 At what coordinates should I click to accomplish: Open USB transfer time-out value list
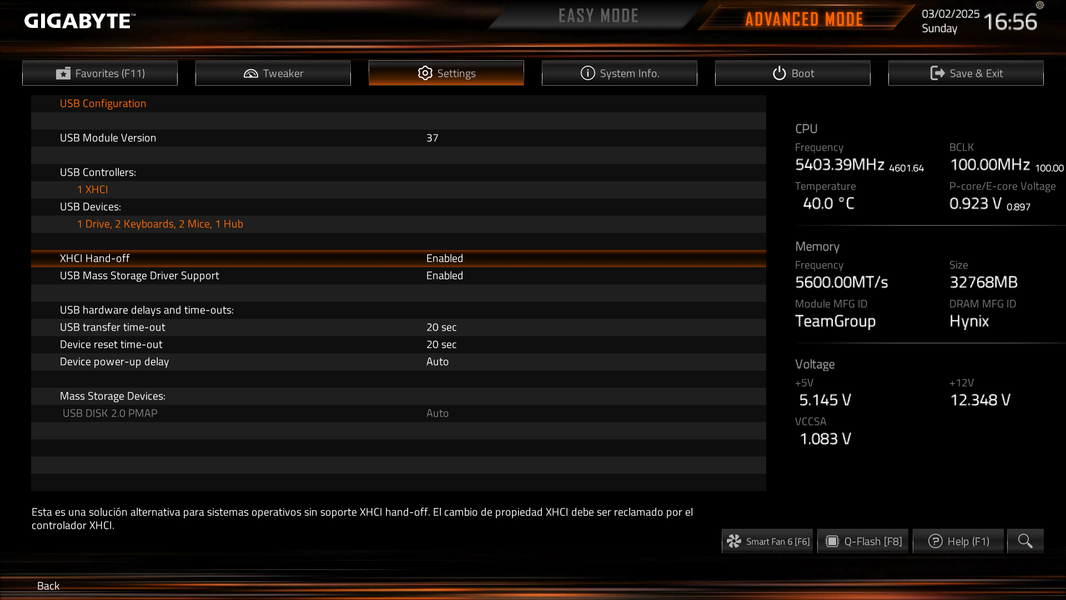tap(441, 327)
